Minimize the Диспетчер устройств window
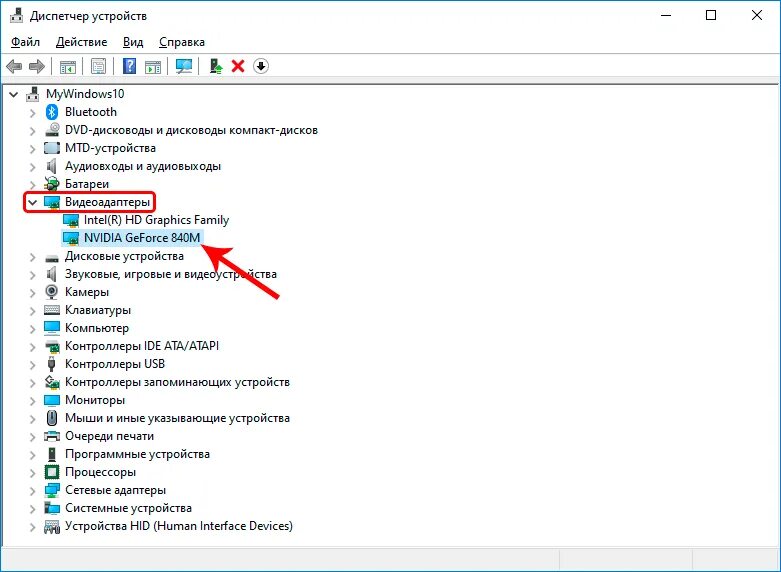The width and height of the screenshot is (781, 572). click(x=666, y=15)
